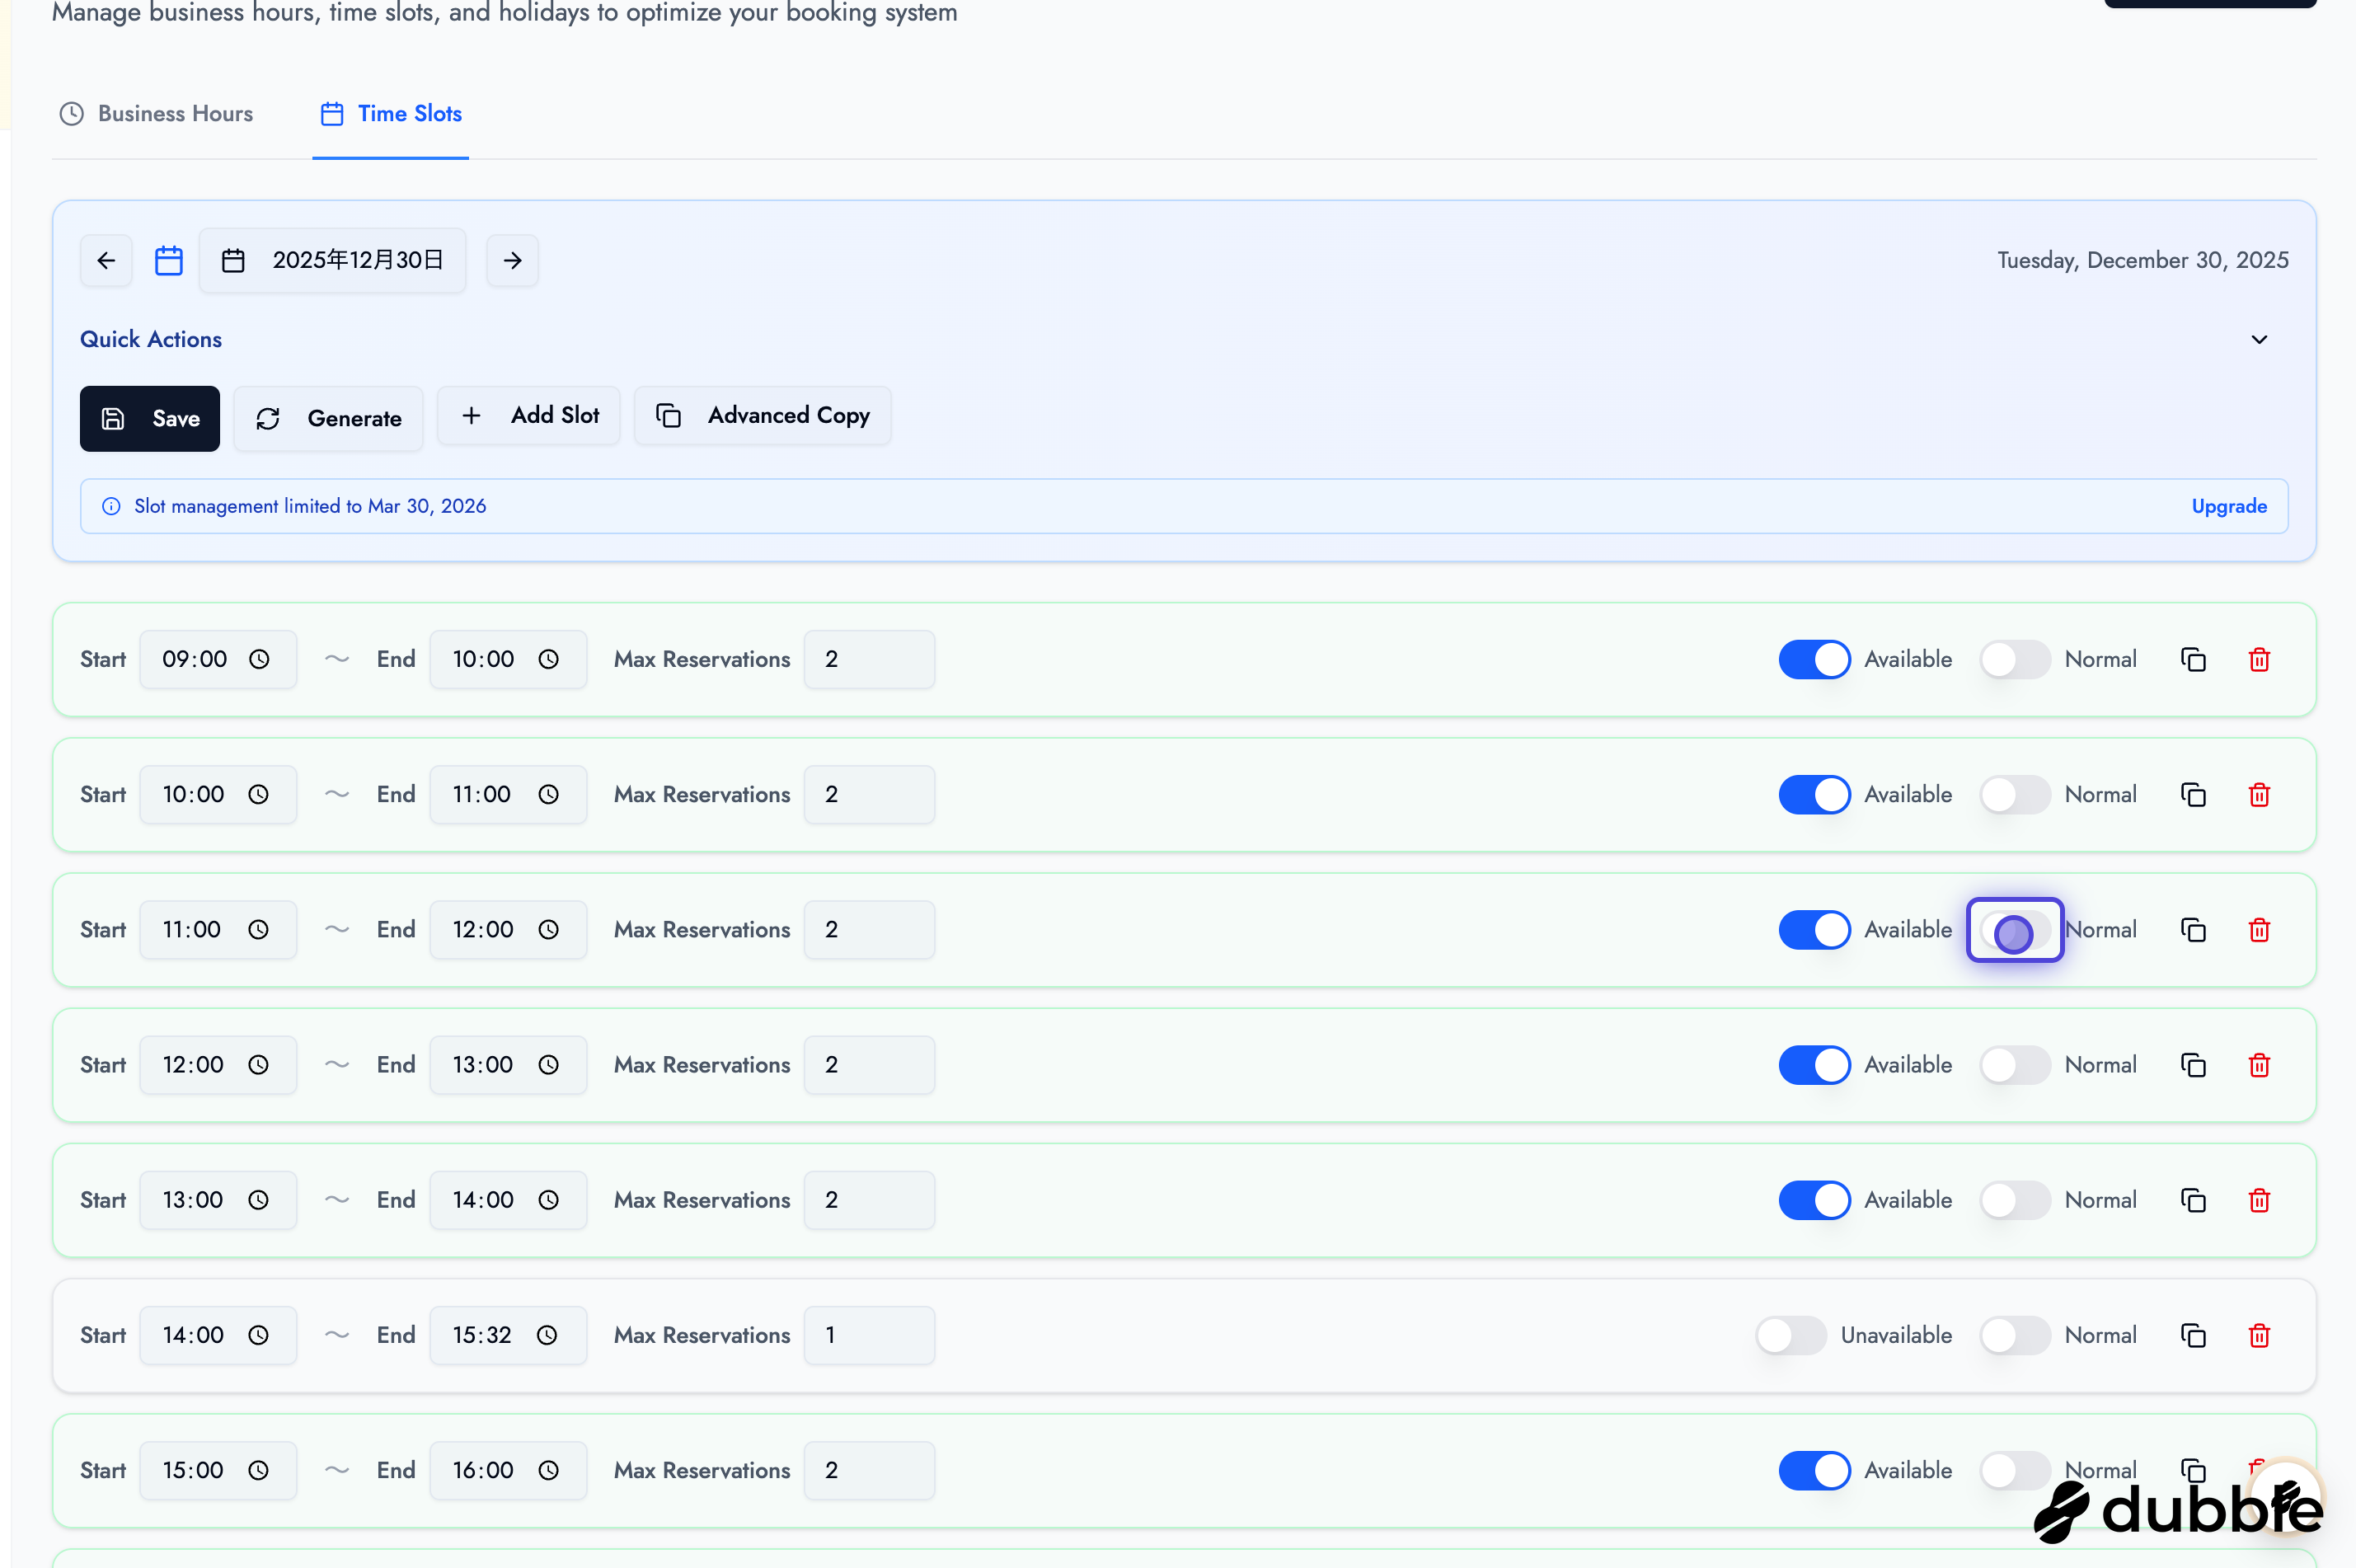The height and width of the screenshot is (1568, 2356).
Task: Click the right arrow to view next day
Action: 512,260
